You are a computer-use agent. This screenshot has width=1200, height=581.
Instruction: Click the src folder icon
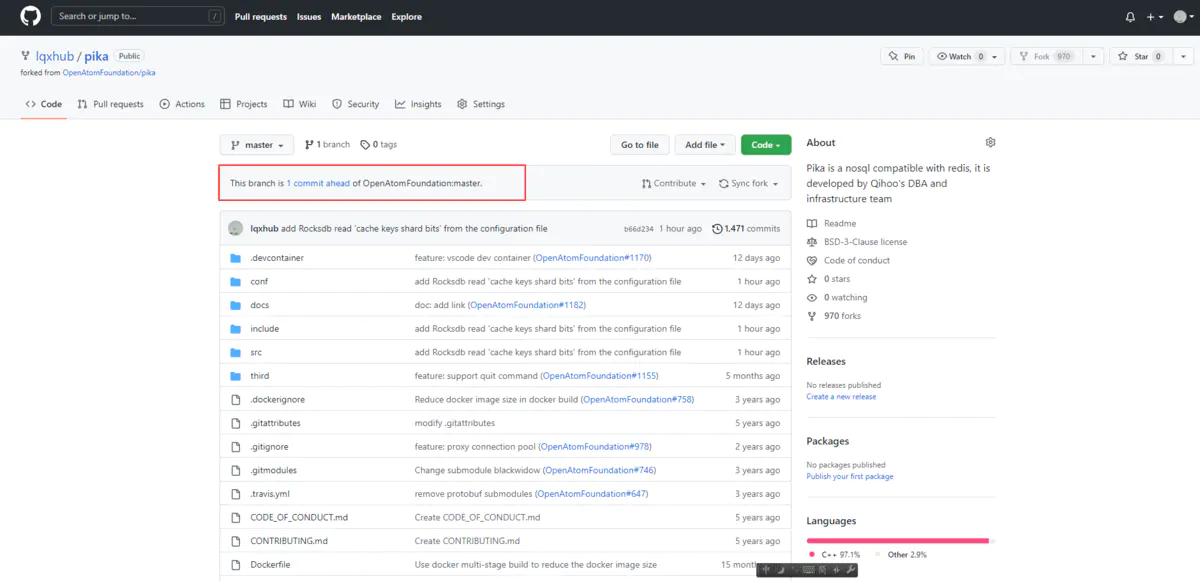[x=236, y=352]
